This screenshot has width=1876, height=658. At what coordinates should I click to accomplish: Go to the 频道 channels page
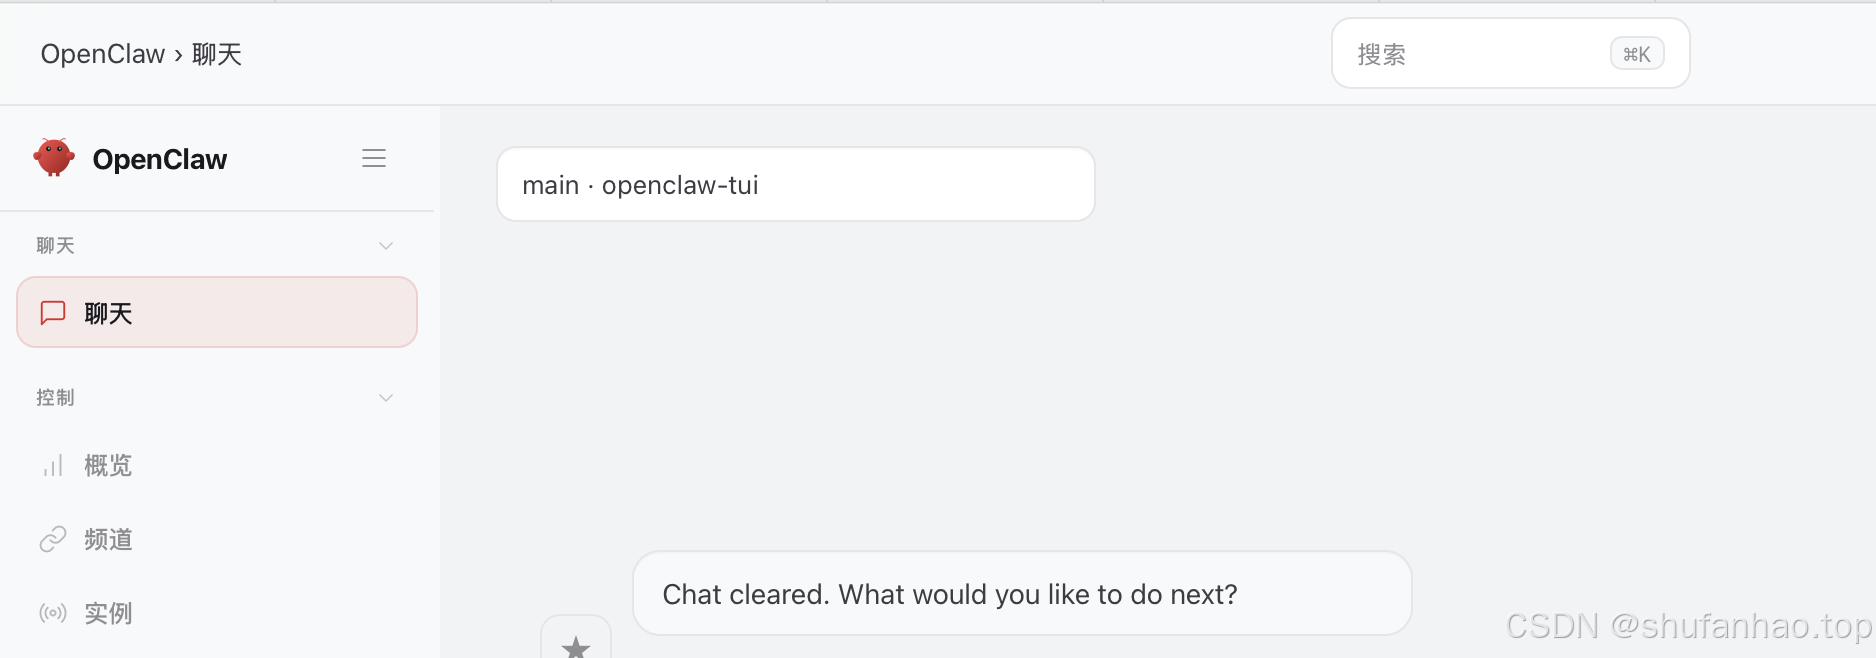pos(108,540)
